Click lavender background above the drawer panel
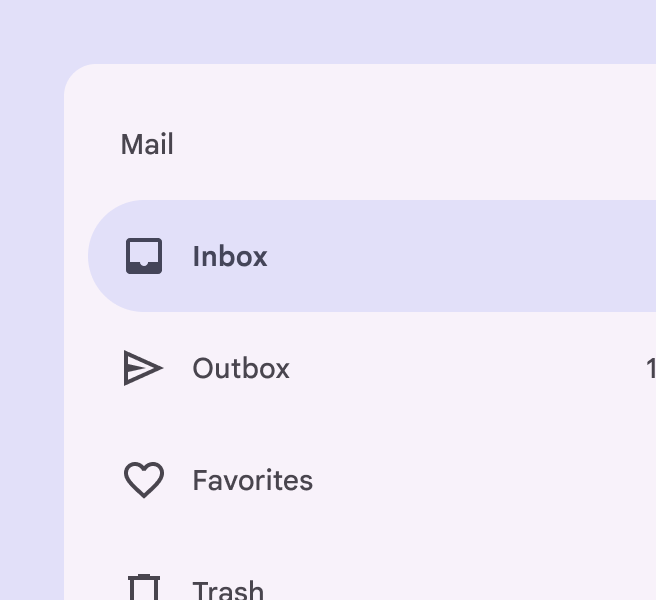The height and width of the screenshot is (600, 656). pyautogui.click(x=328, y=32)
